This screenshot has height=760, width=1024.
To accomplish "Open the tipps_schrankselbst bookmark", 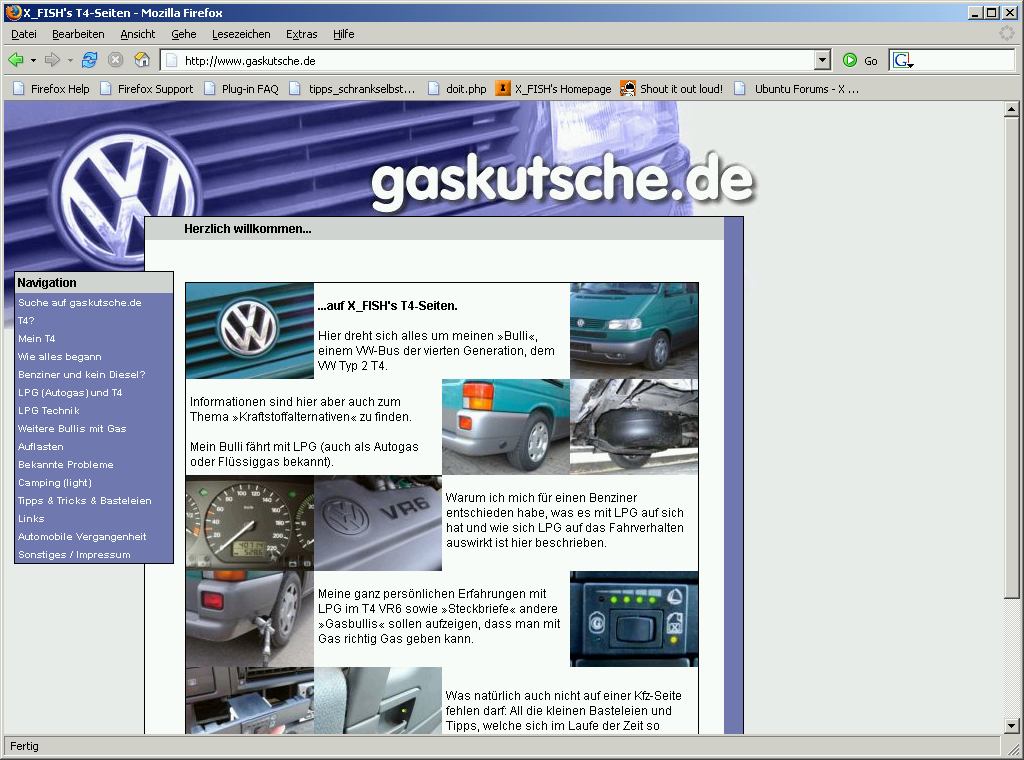I will 353,89.
